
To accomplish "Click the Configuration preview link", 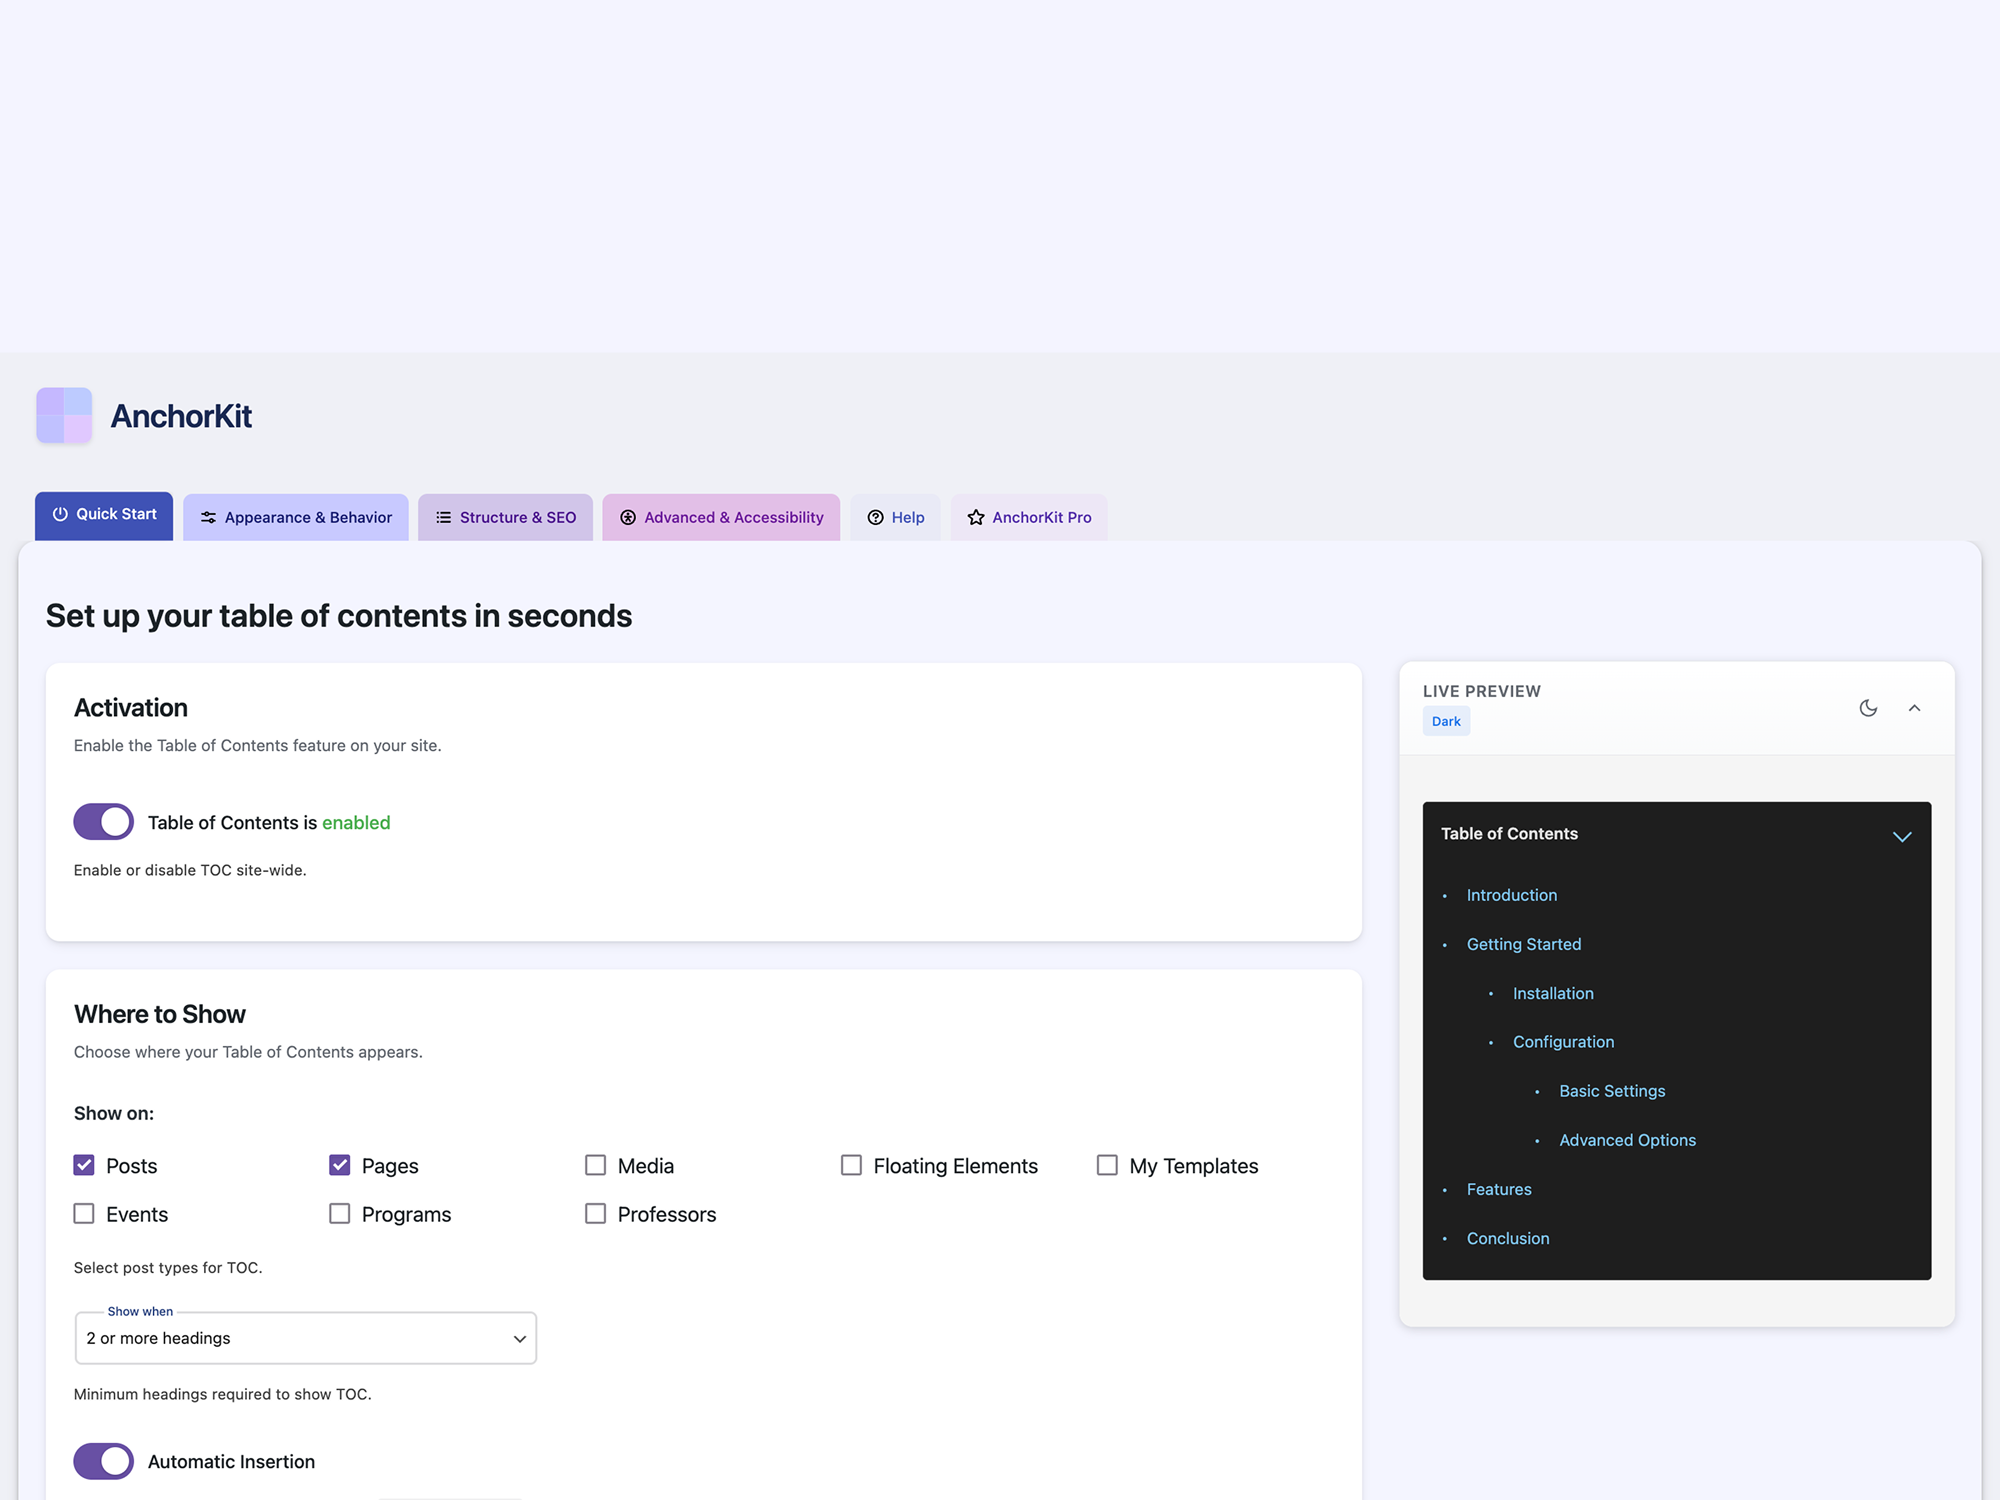I will click(x=1563, y=1042).
